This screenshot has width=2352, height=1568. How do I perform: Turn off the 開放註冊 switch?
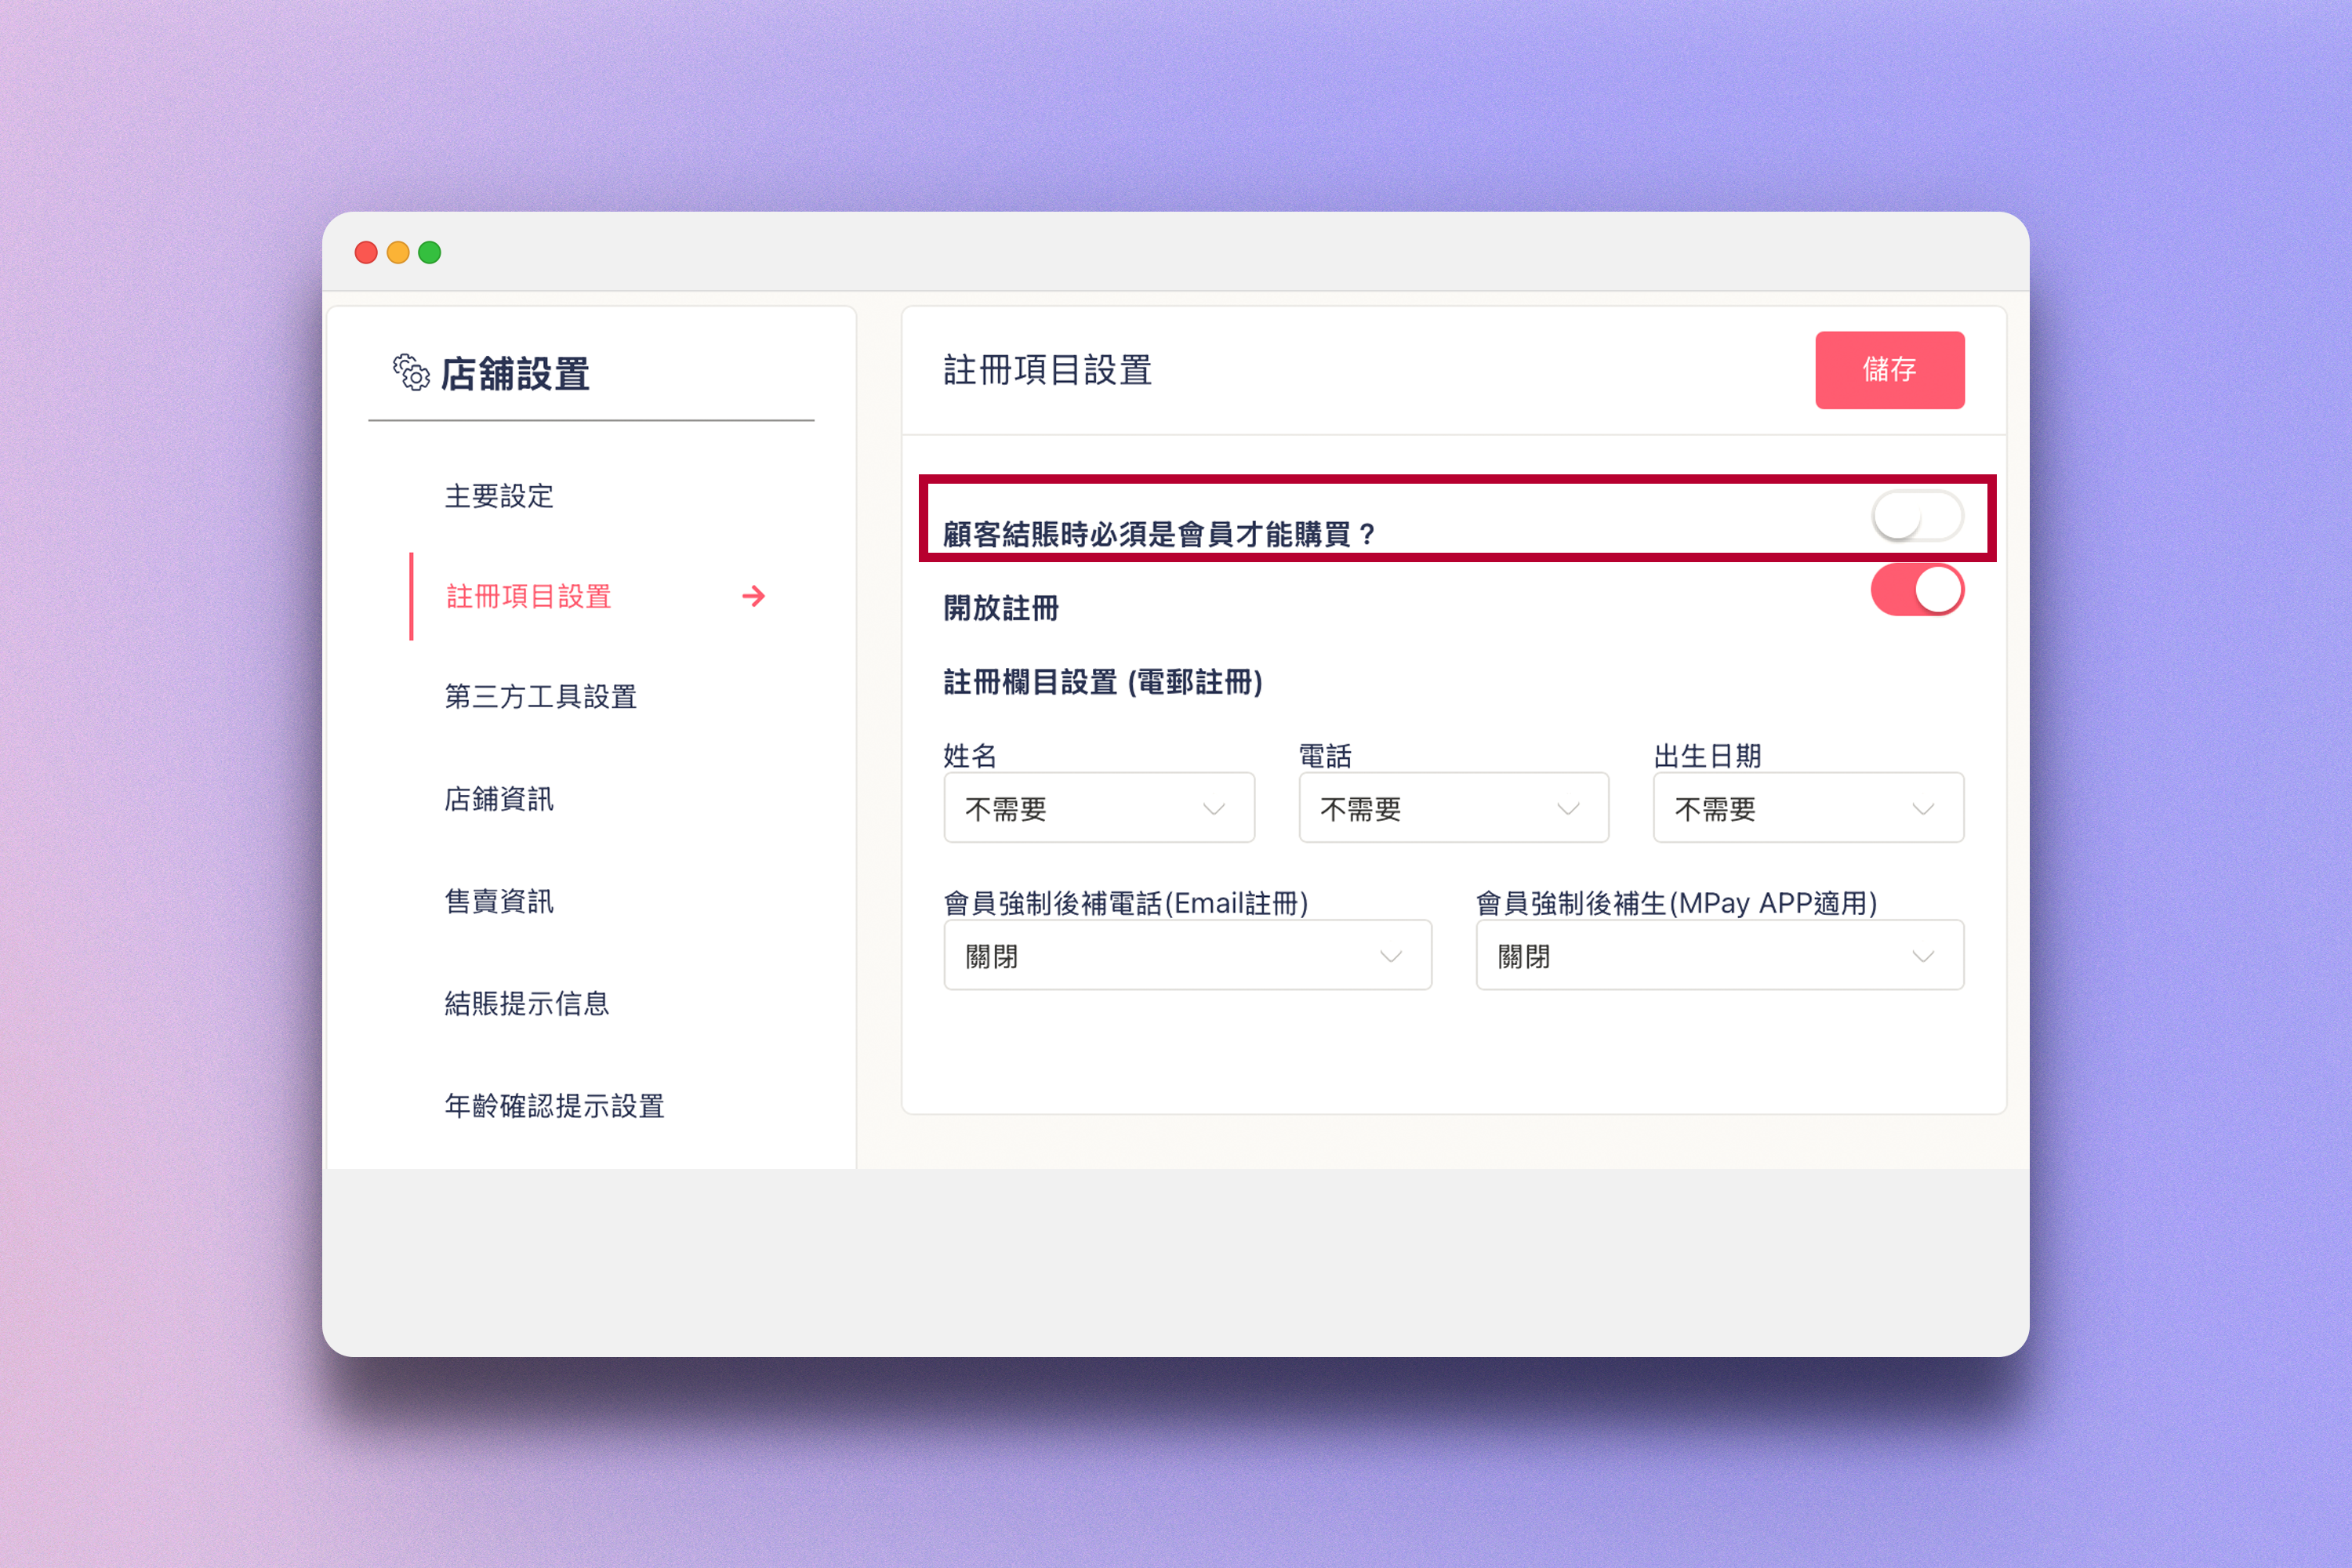tap(1916, 590)
